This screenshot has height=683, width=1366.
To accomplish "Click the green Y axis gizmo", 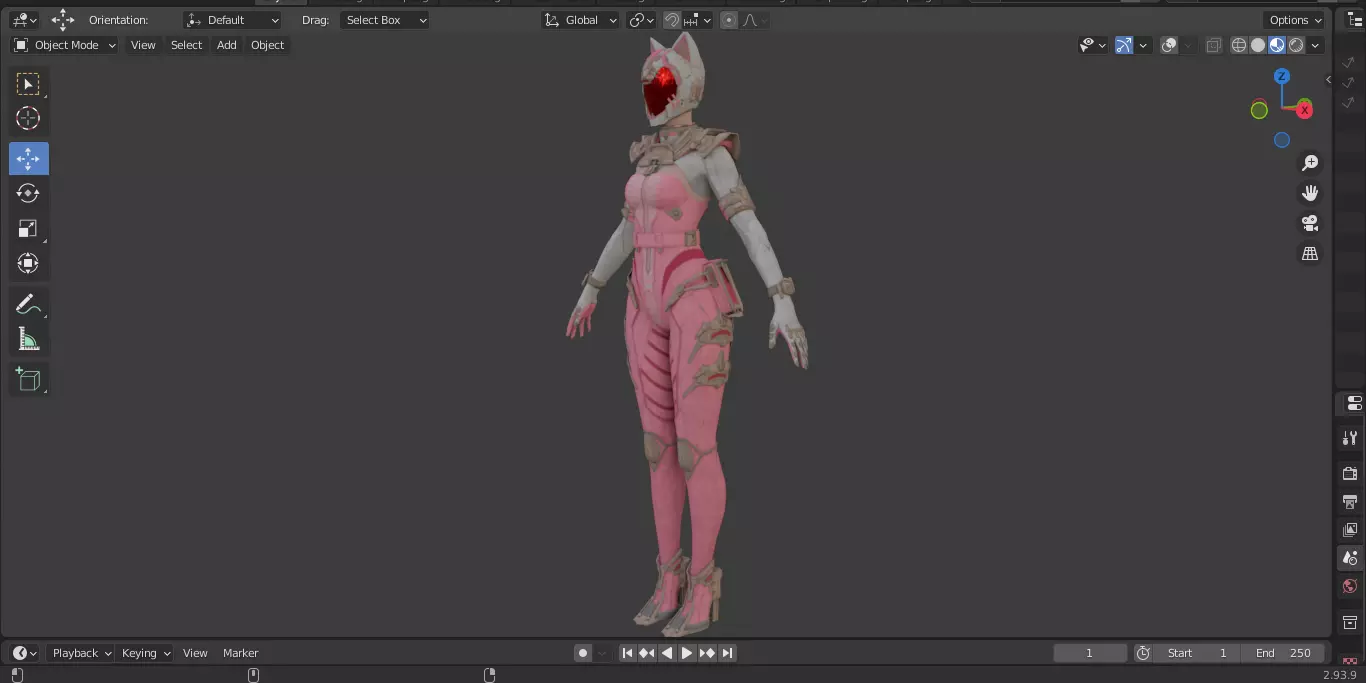I will pyautogui.click(x=1259, y=110).
